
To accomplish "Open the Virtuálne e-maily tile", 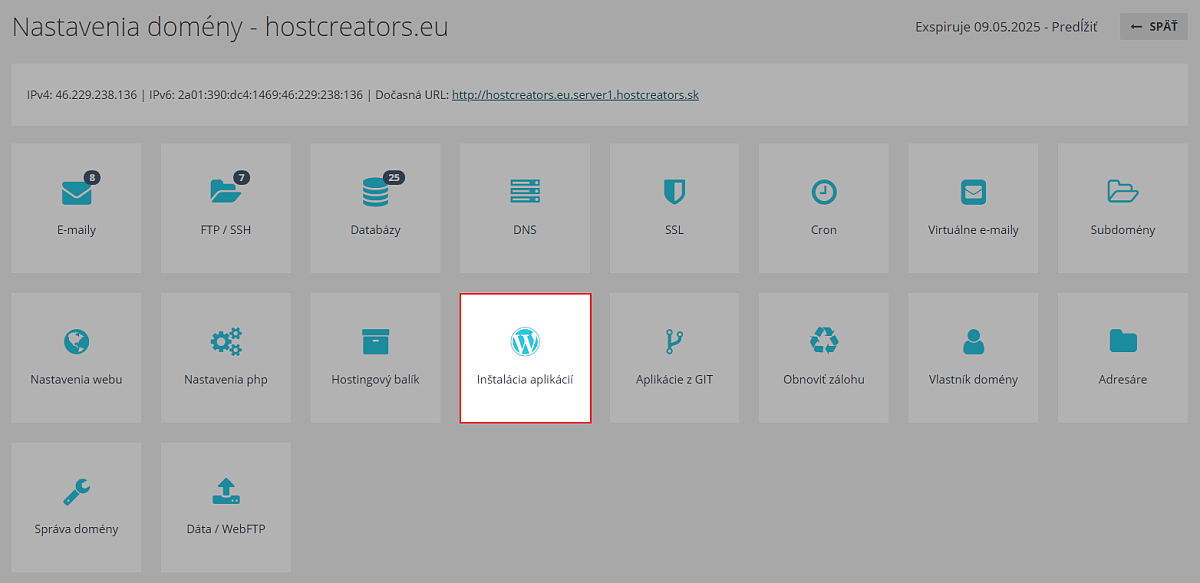I will [x=973, y=208].
